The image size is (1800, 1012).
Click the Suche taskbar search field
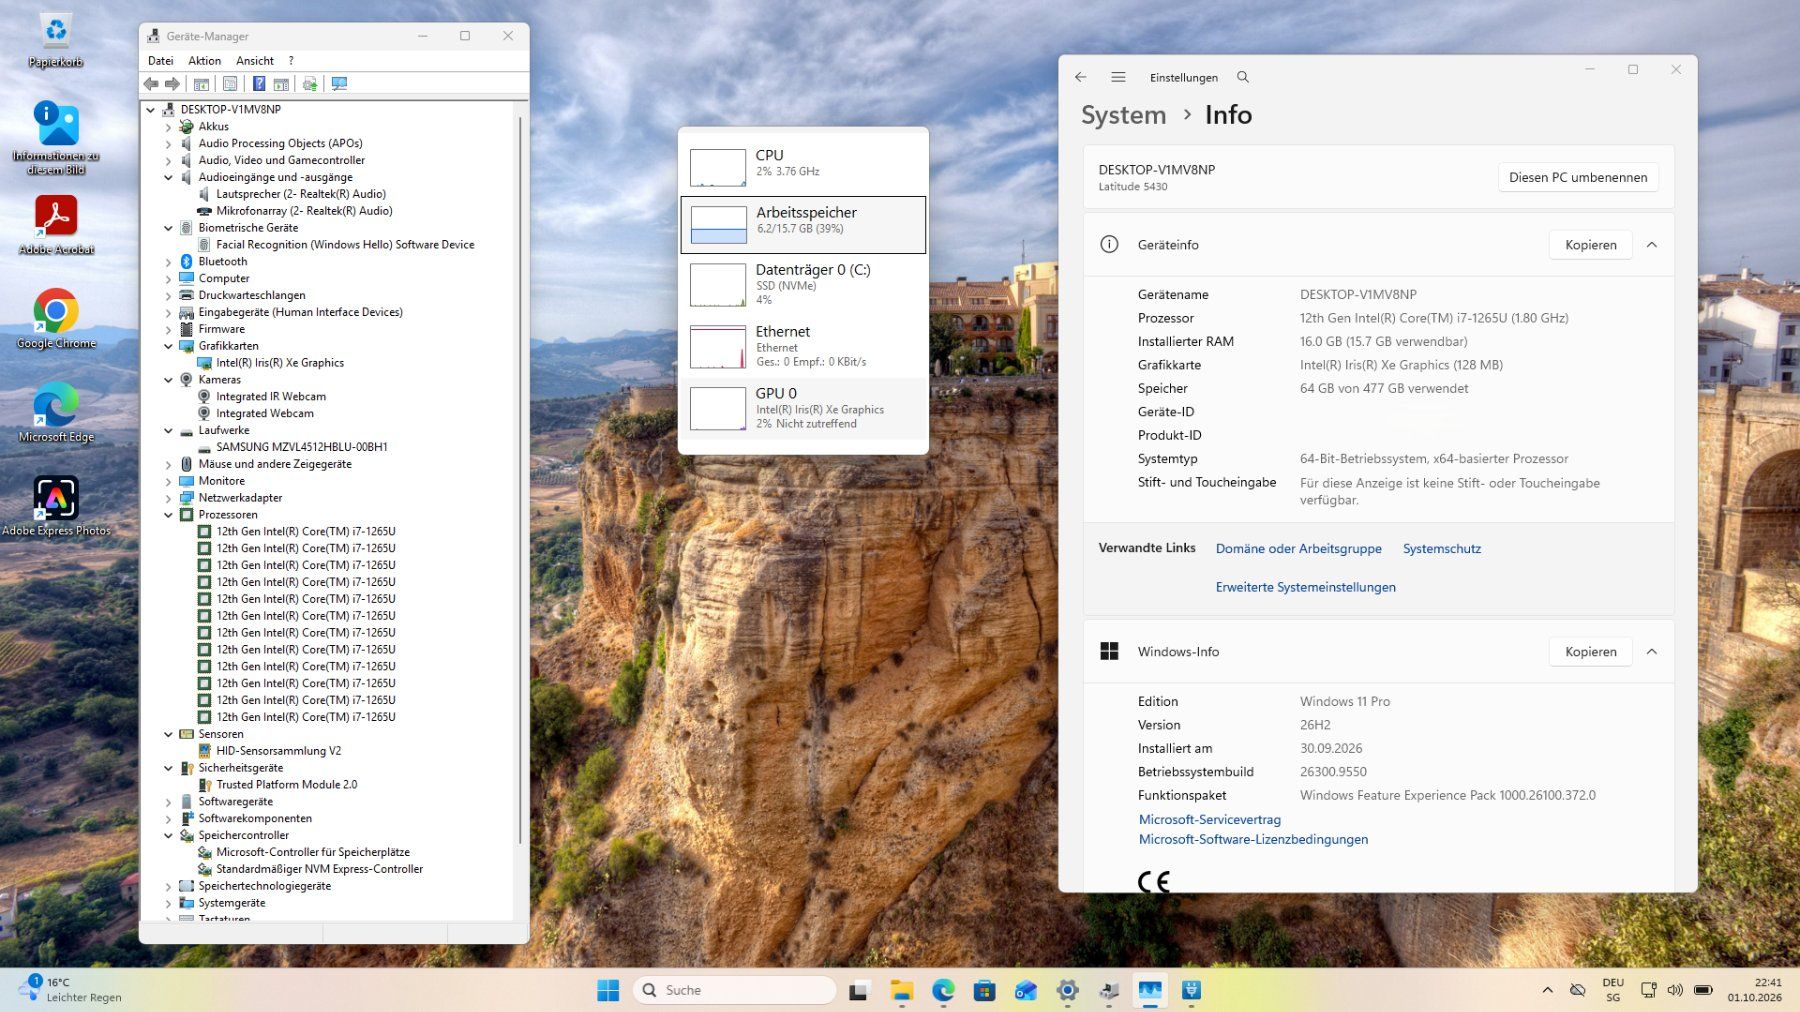pos(735,990)
